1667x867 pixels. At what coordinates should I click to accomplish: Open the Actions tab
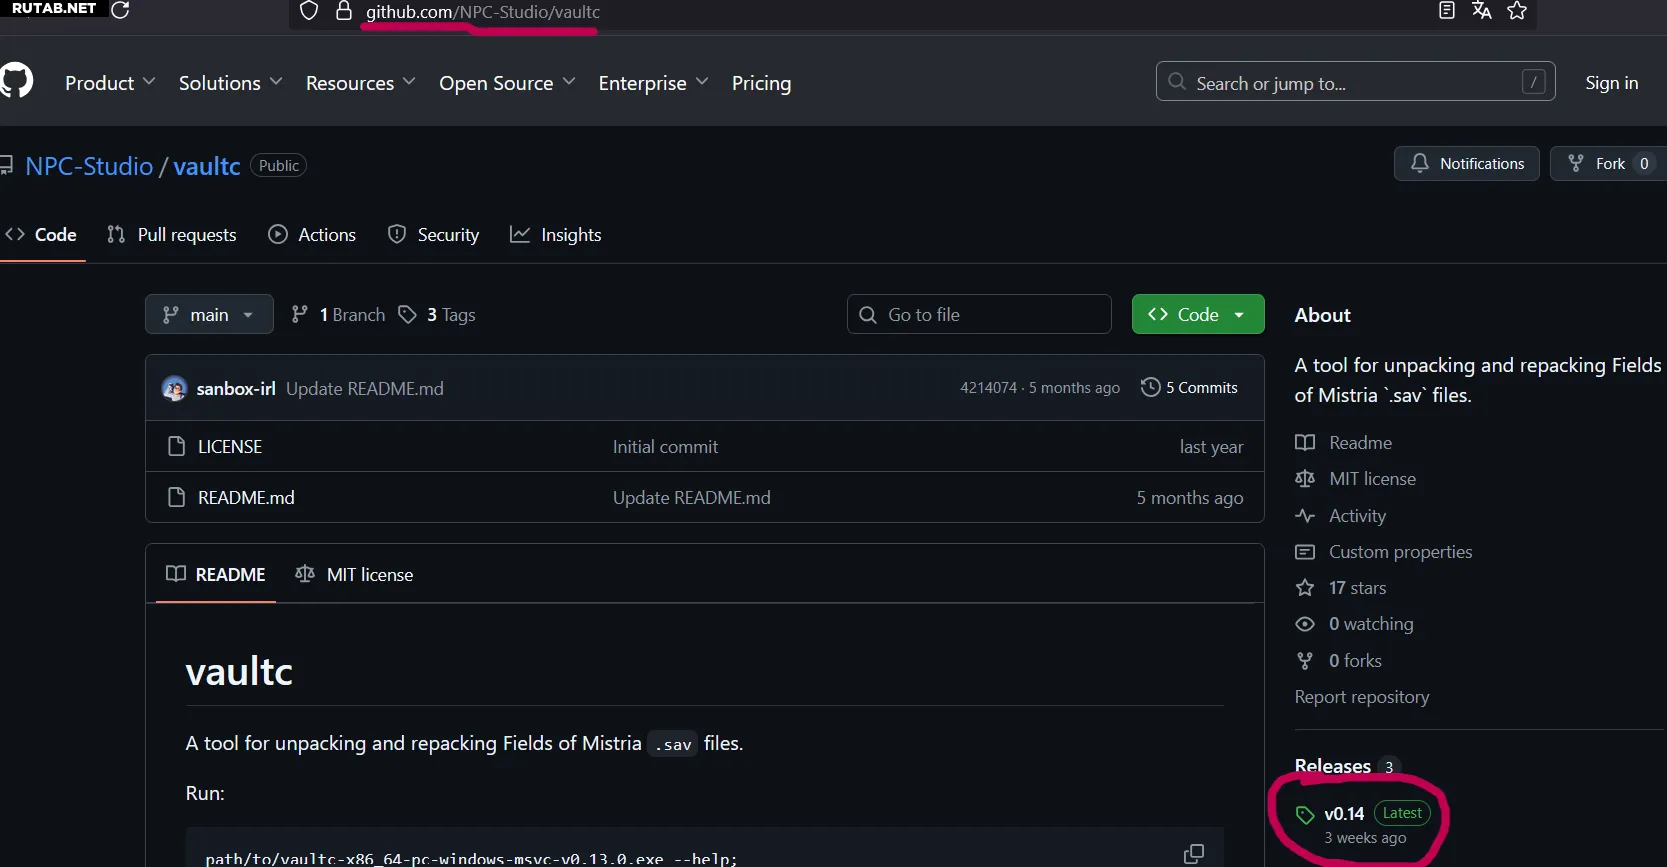312,234
